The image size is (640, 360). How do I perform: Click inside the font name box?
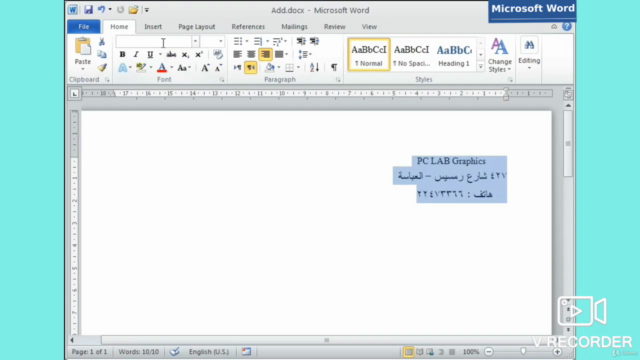coord(153,41)
